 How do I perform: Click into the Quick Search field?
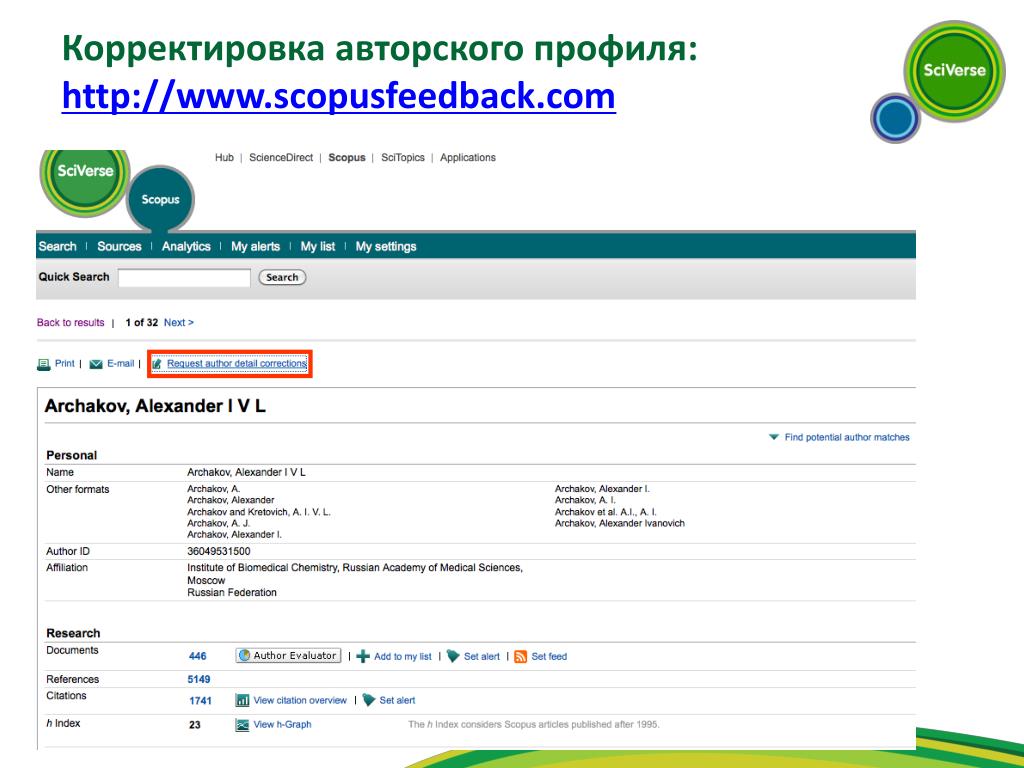pyautogui.click(x=184, y=278)
